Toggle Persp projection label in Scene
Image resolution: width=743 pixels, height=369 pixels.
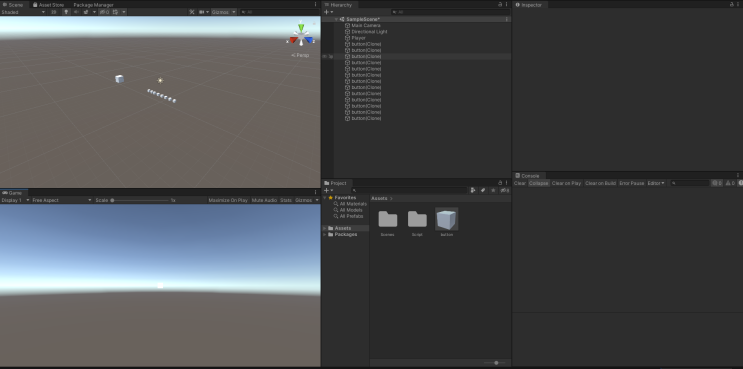[300, 55]
